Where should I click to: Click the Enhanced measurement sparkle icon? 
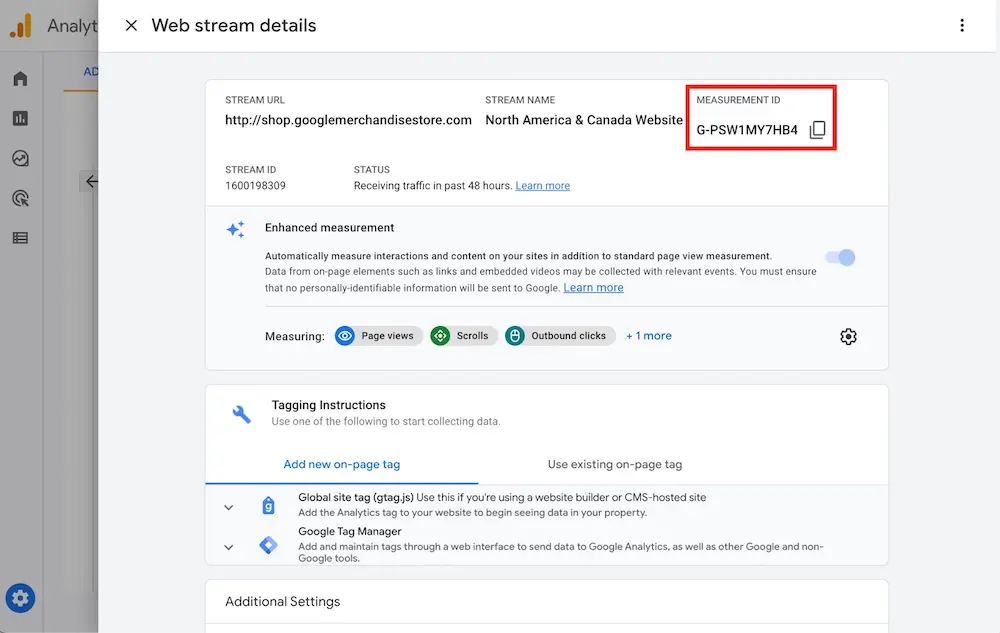235,229
